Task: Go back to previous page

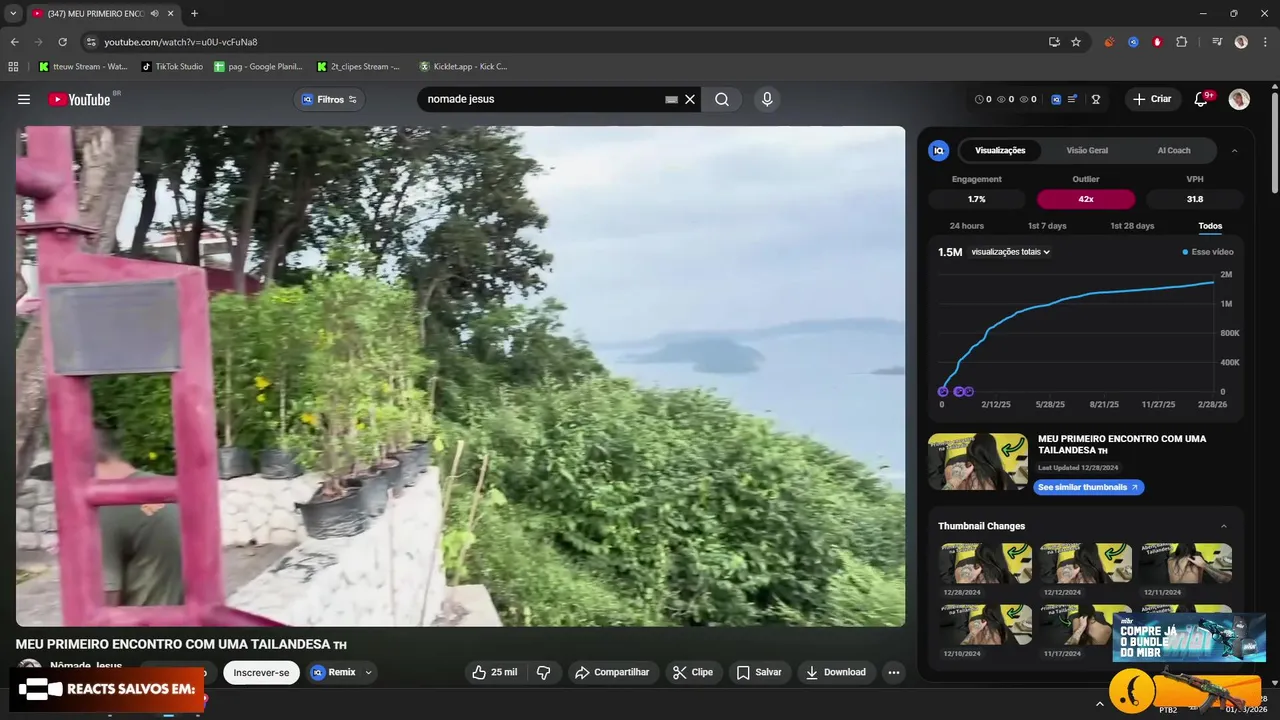Action: [x=14, y=42]
